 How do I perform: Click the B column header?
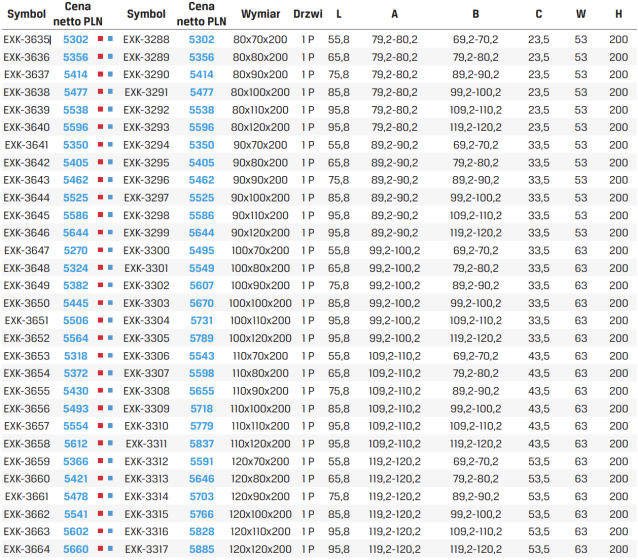click(476, 14)
